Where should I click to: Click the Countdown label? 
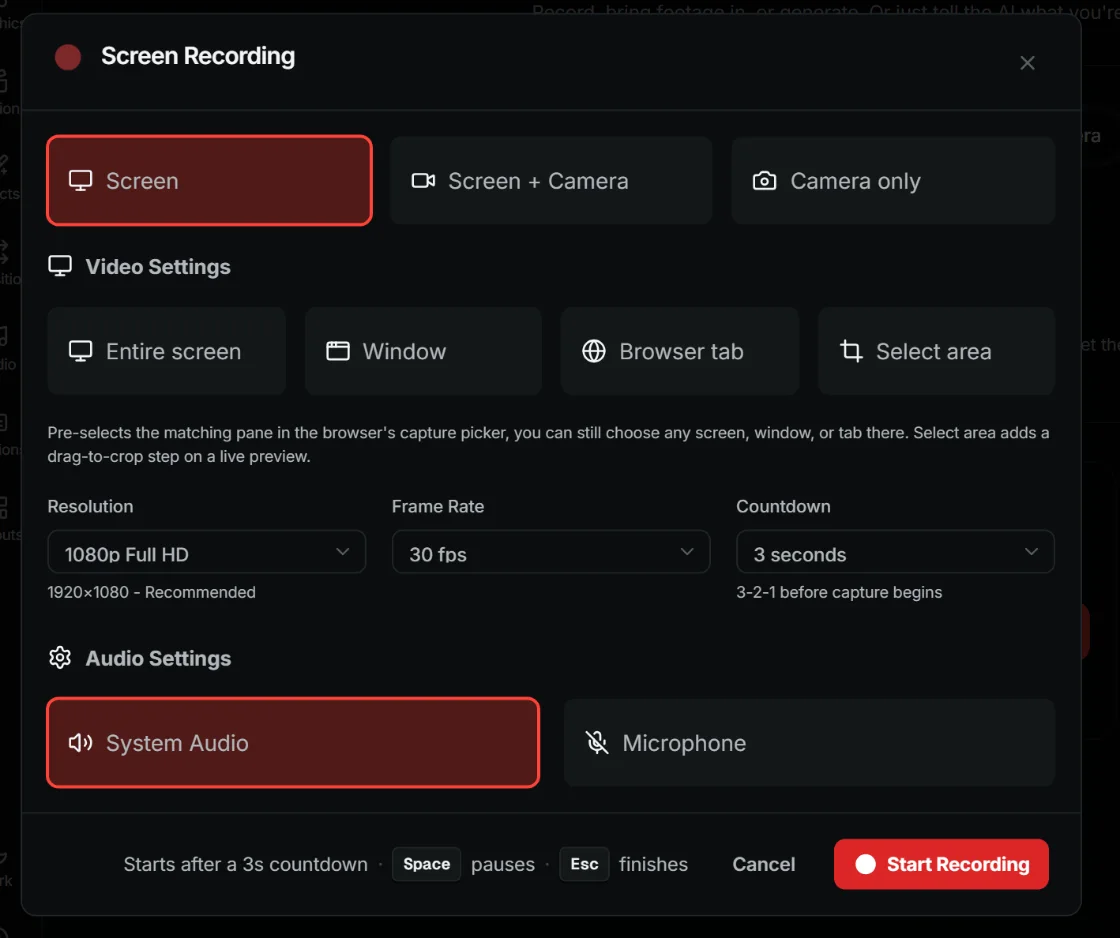click(x=784, y=507)
